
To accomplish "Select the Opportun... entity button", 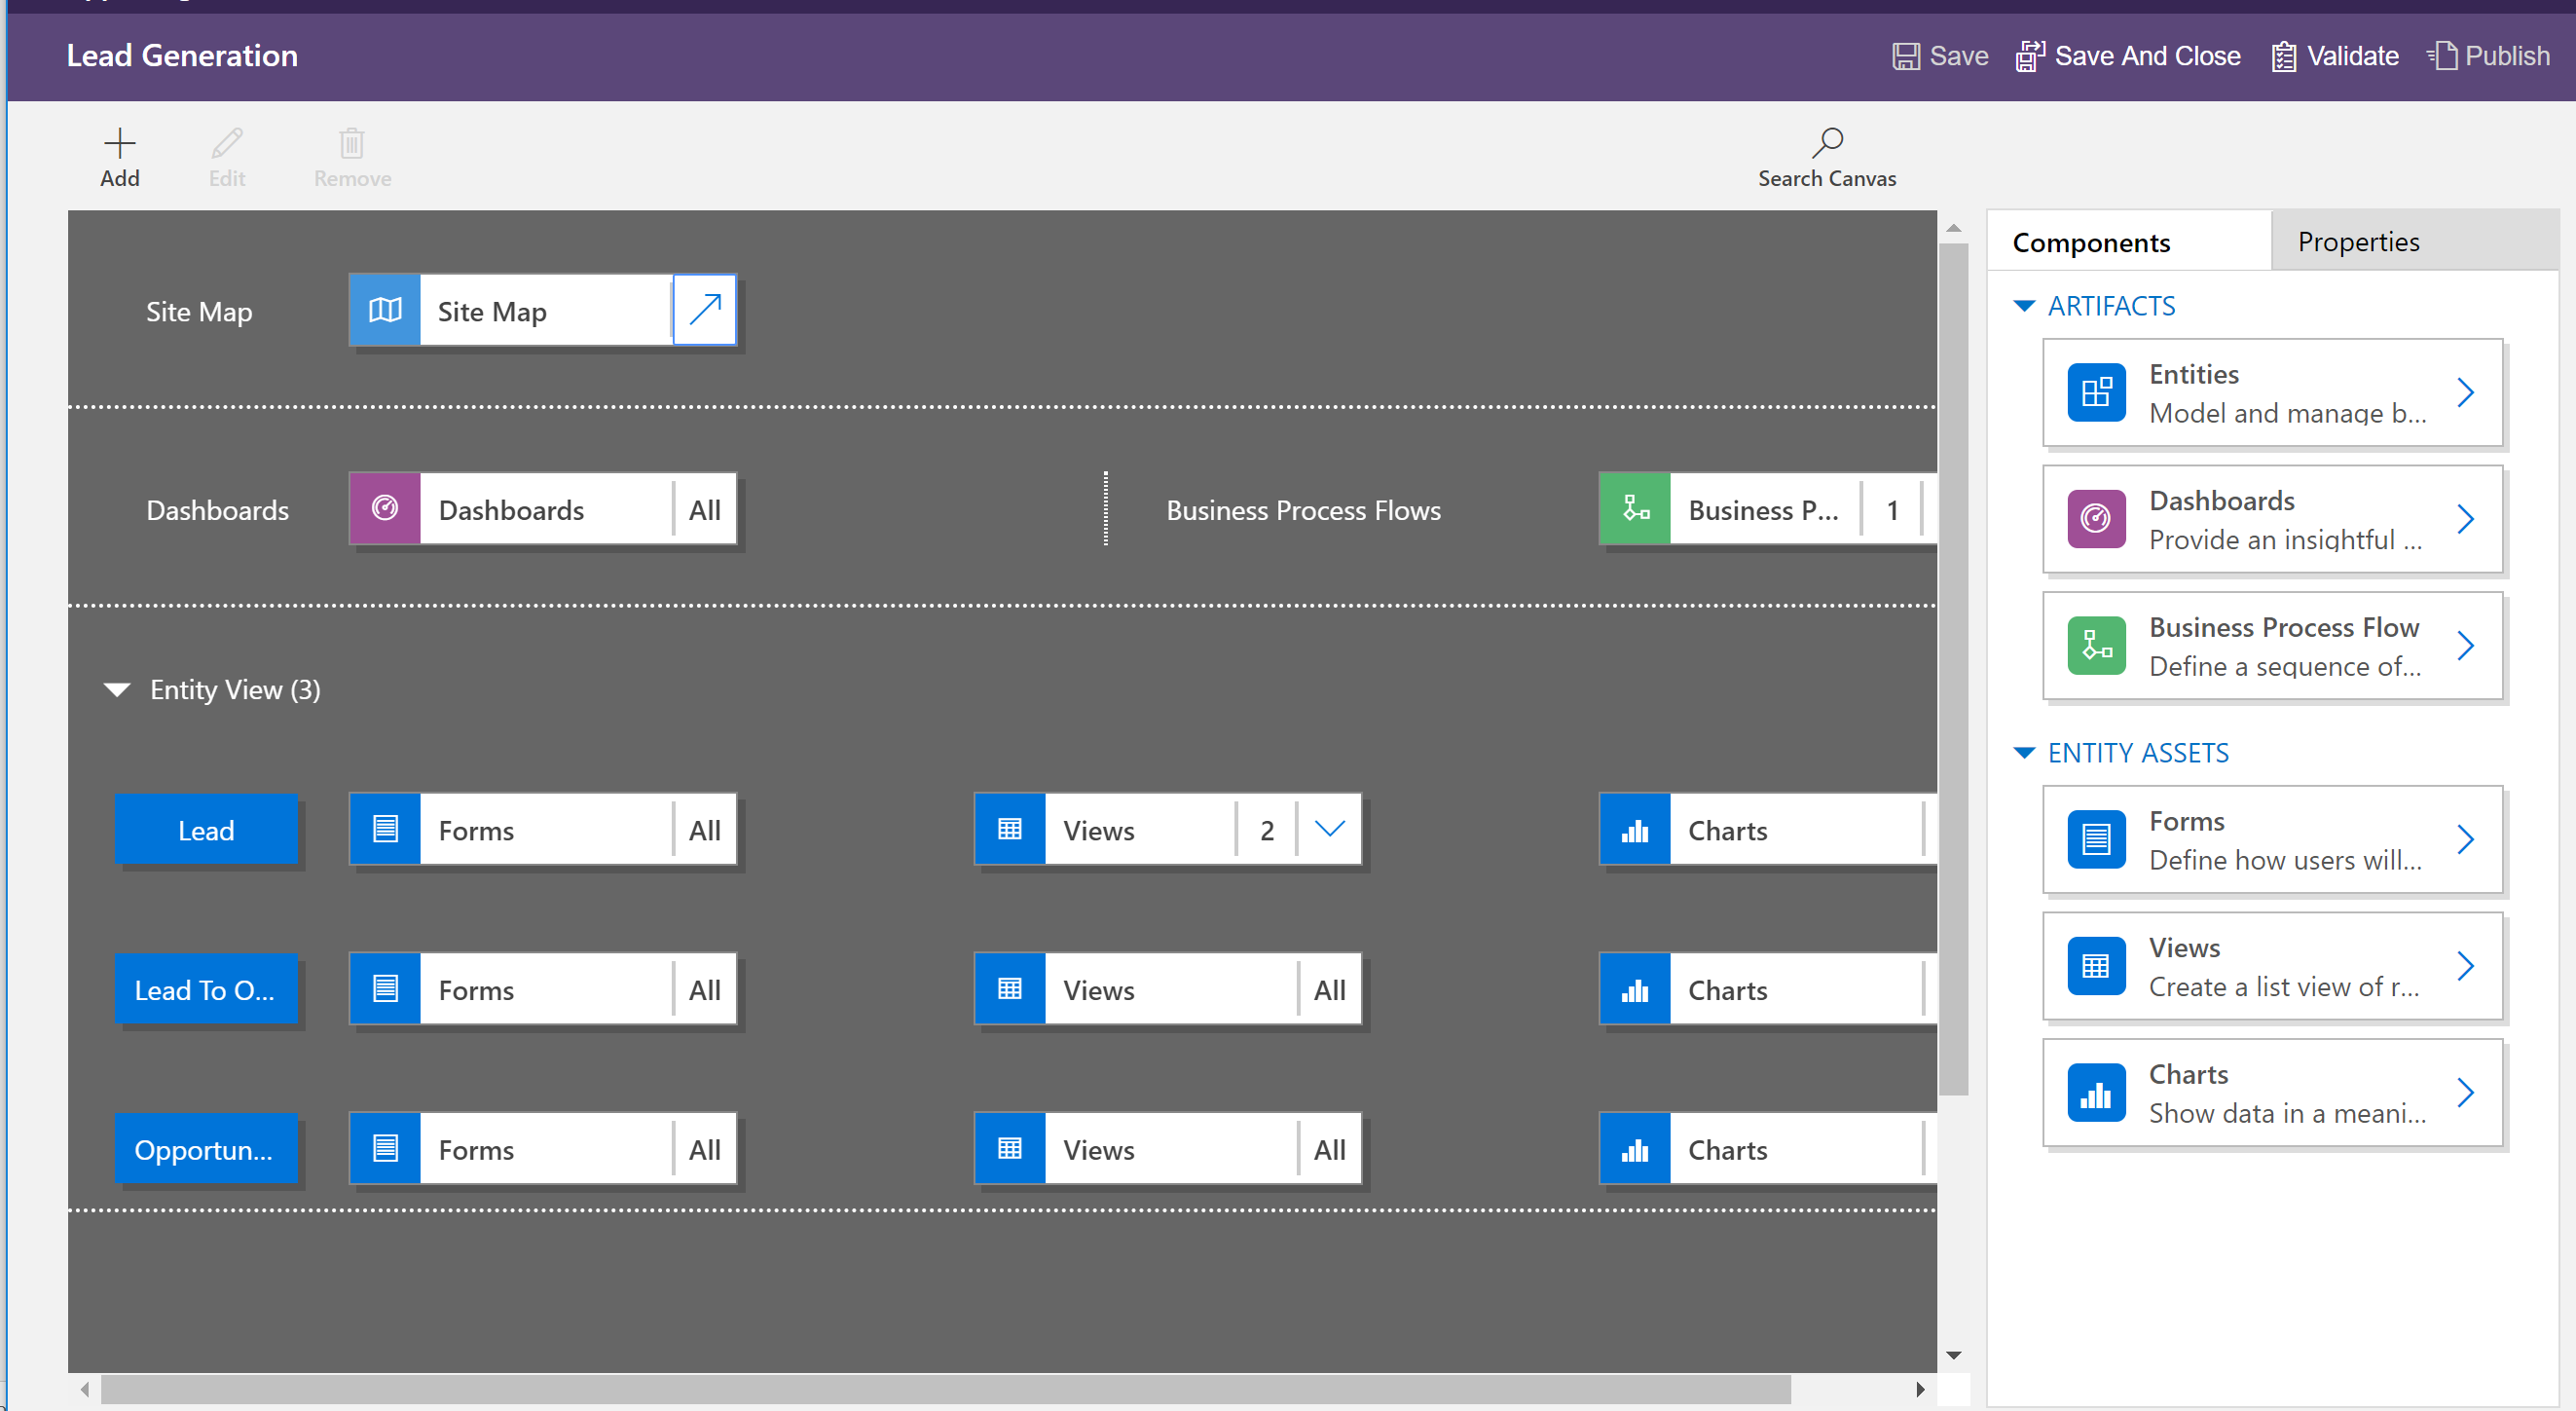I will click(x=206, y=1149).
